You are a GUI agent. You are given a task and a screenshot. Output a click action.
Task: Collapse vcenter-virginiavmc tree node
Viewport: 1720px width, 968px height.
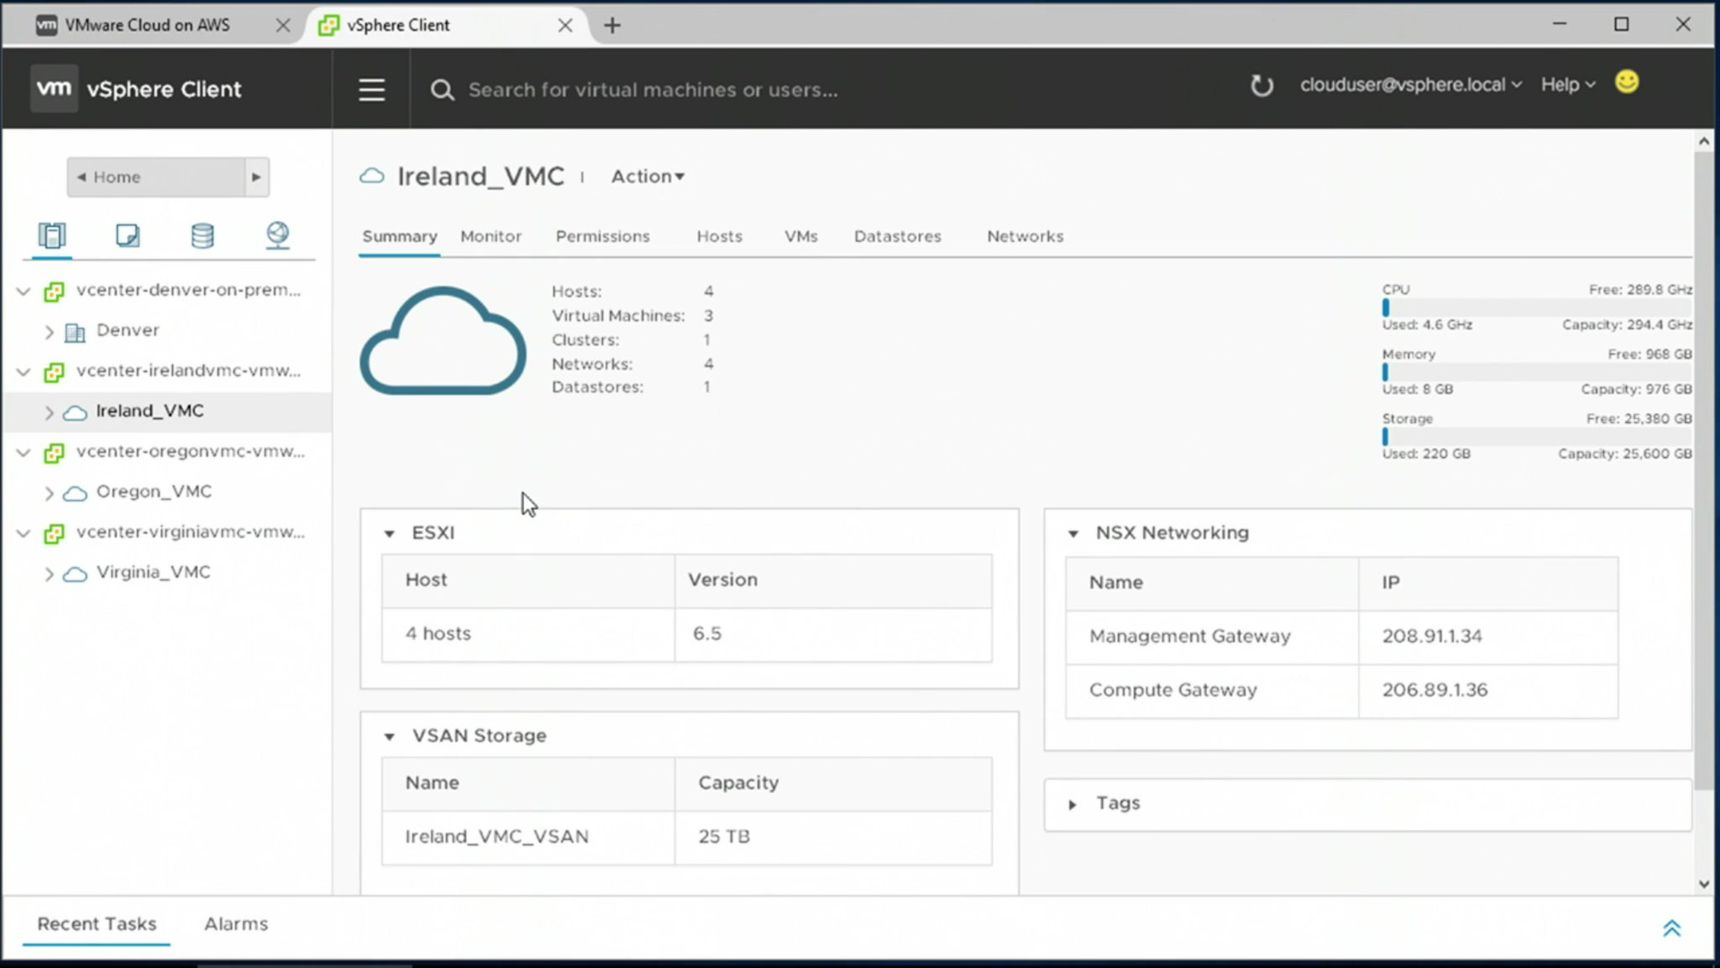pos(23,533)
